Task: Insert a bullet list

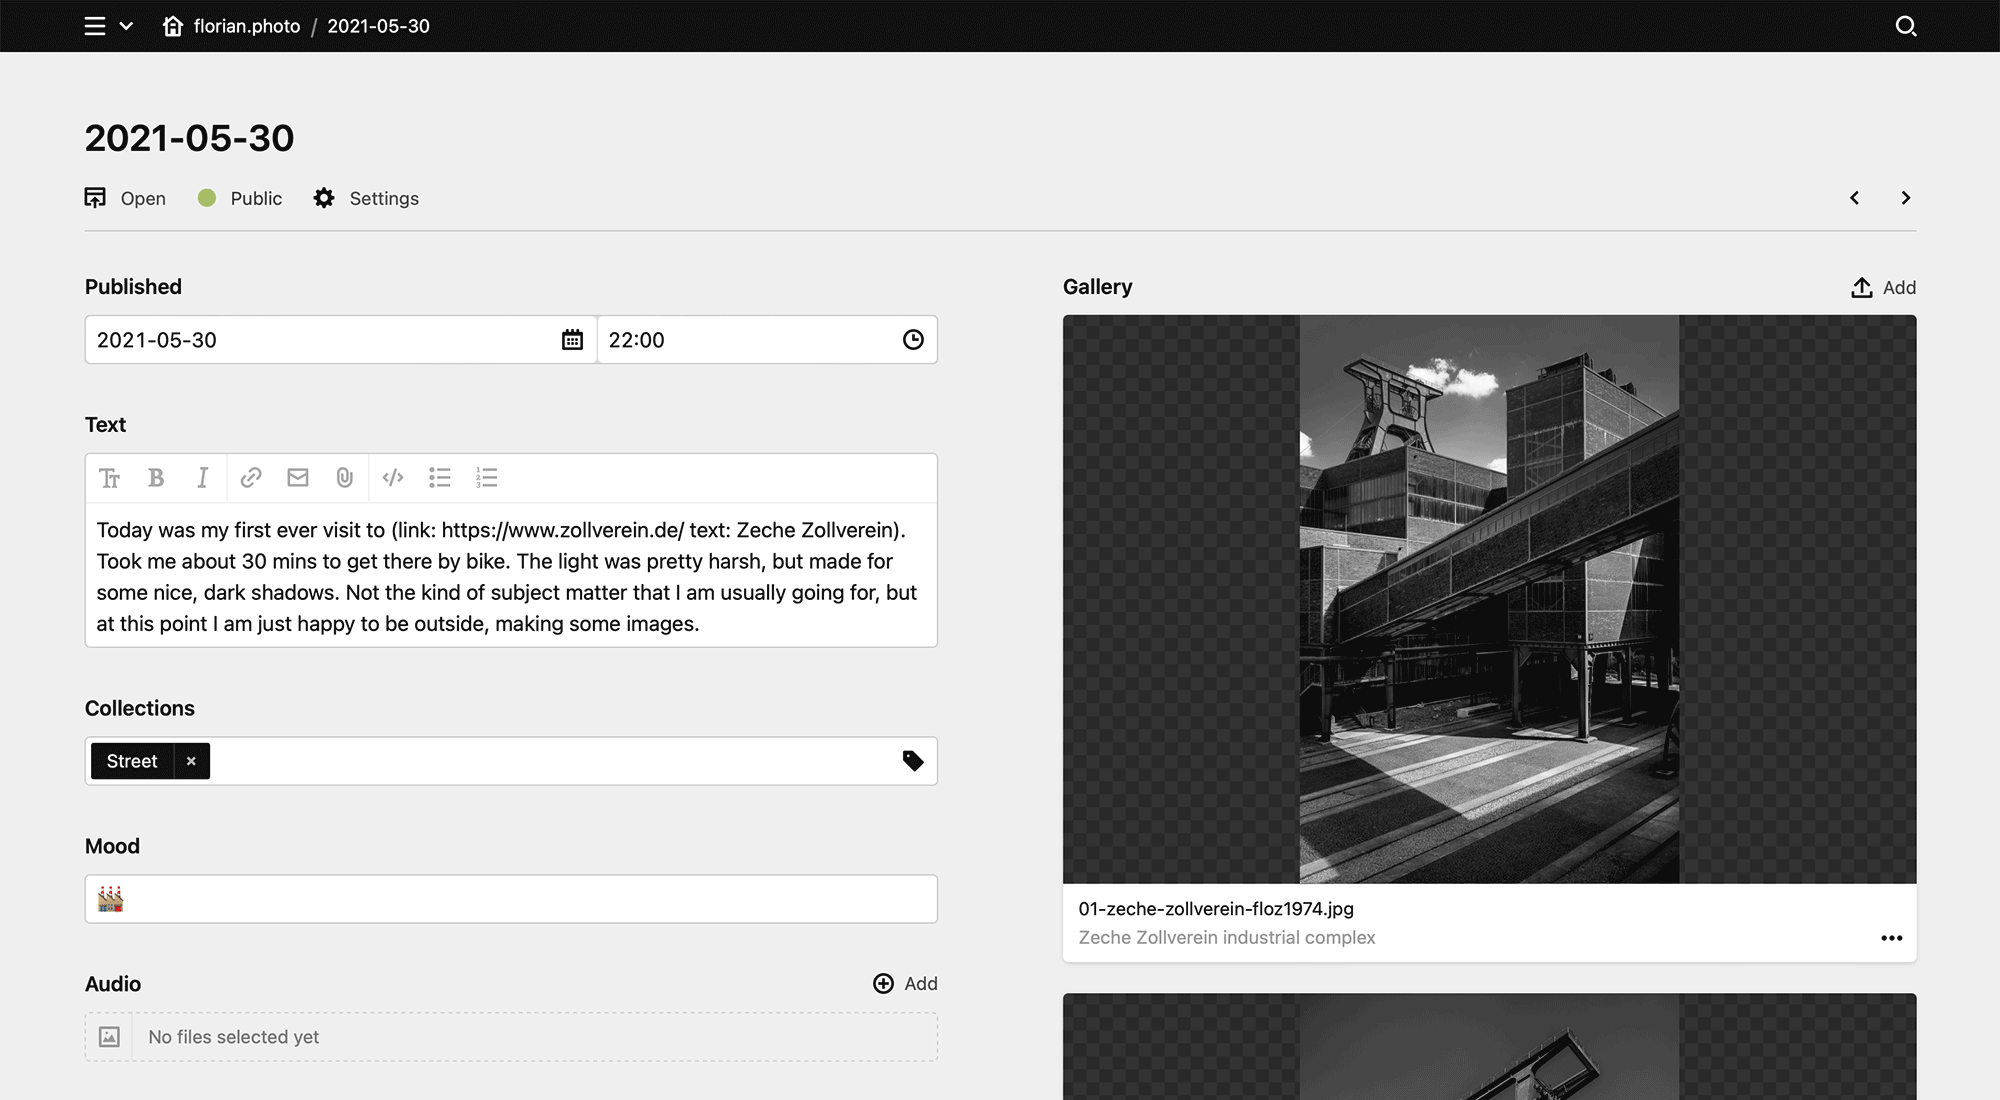Action: tap(440, 478)
